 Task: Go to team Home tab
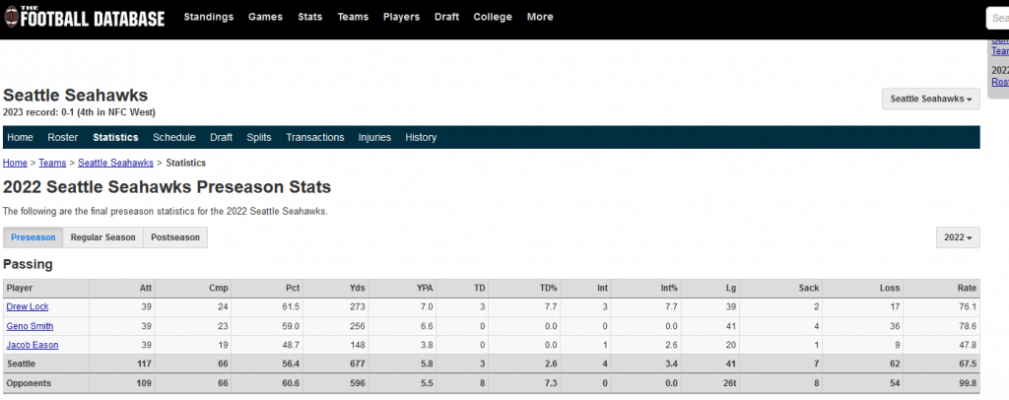tap(20, 137)
